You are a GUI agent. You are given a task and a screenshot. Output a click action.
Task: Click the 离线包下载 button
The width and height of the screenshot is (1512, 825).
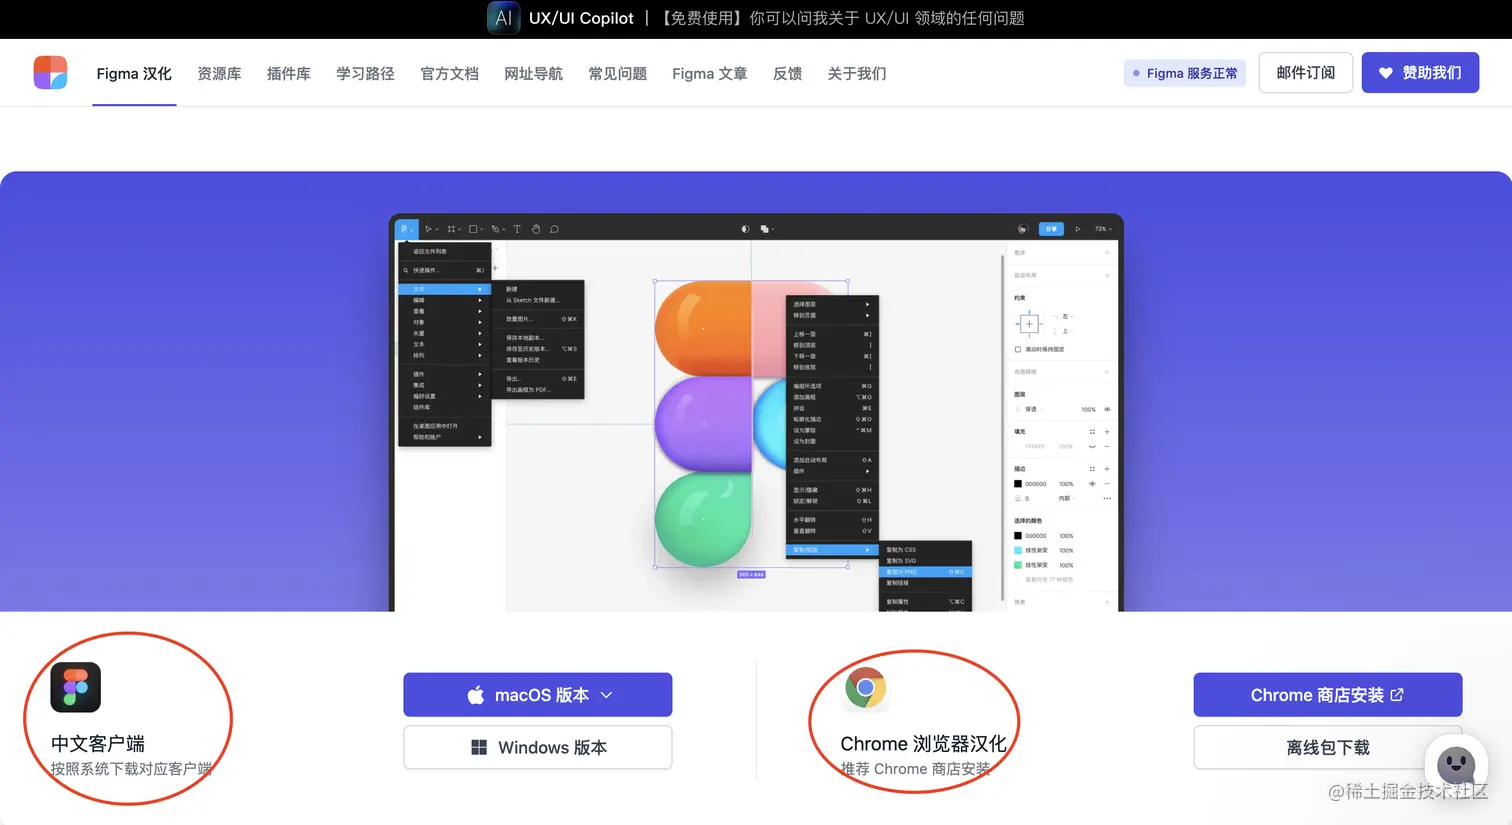[1328, 747]
